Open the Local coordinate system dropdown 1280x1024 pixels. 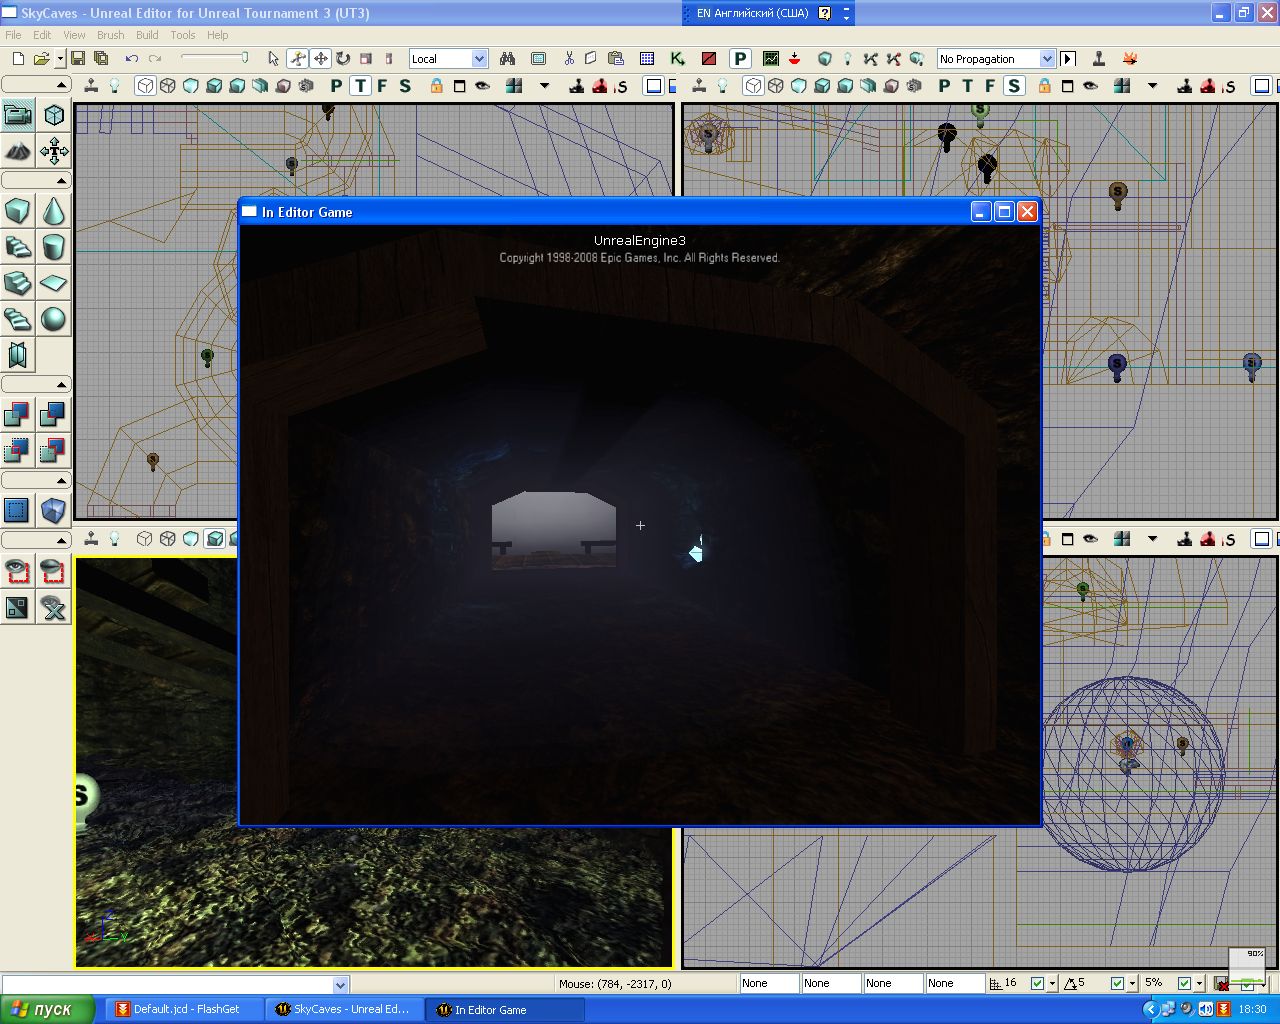tap(478, 59)
